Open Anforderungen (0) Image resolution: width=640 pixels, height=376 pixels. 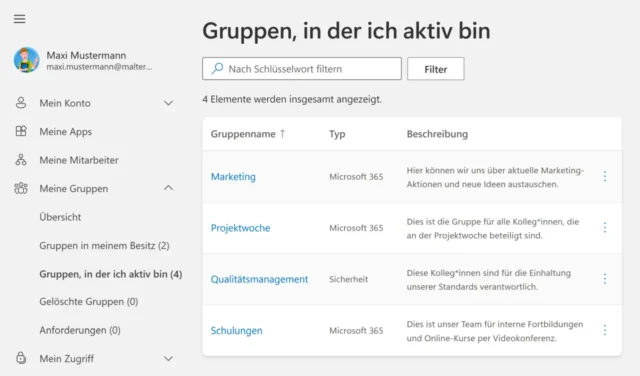[x=80, y=330]
